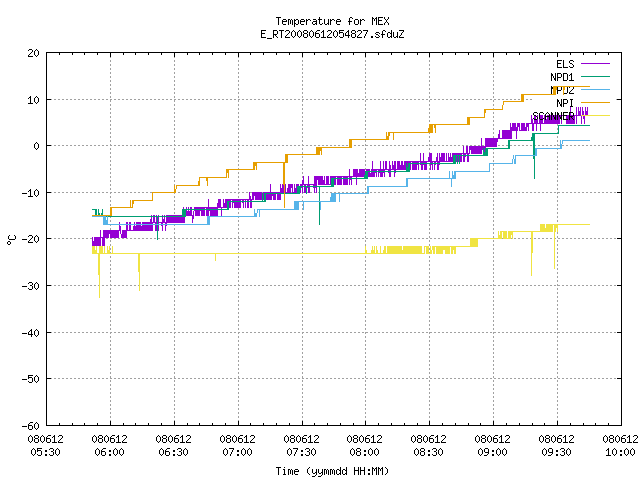Click the y-axis label '-20'

31,239
